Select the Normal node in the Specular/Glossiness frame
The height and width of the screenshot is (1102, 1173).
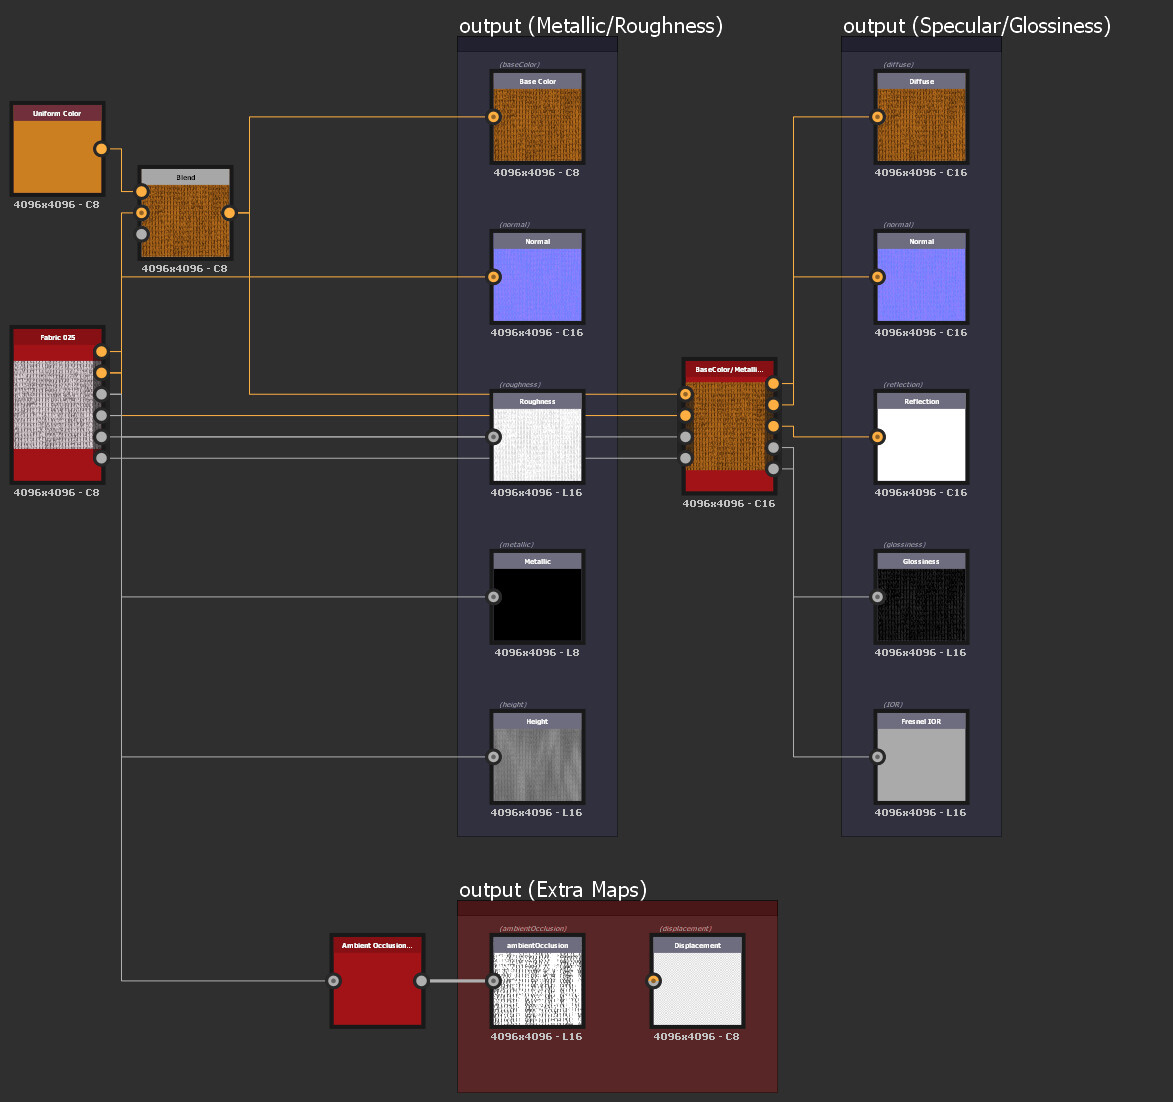[x=922, y=277]
